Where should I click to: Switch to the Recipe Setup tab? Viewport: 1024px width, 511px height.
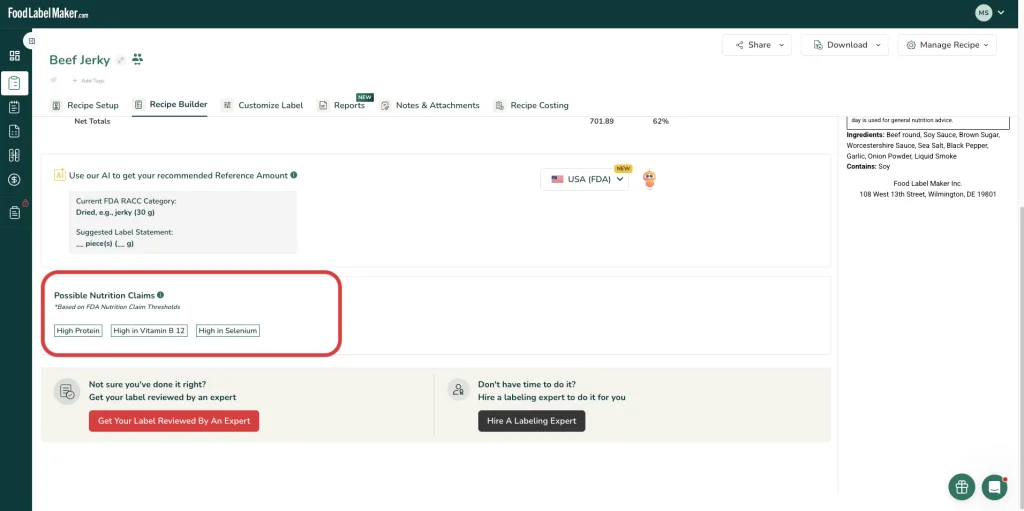click(x=84, y=105)
